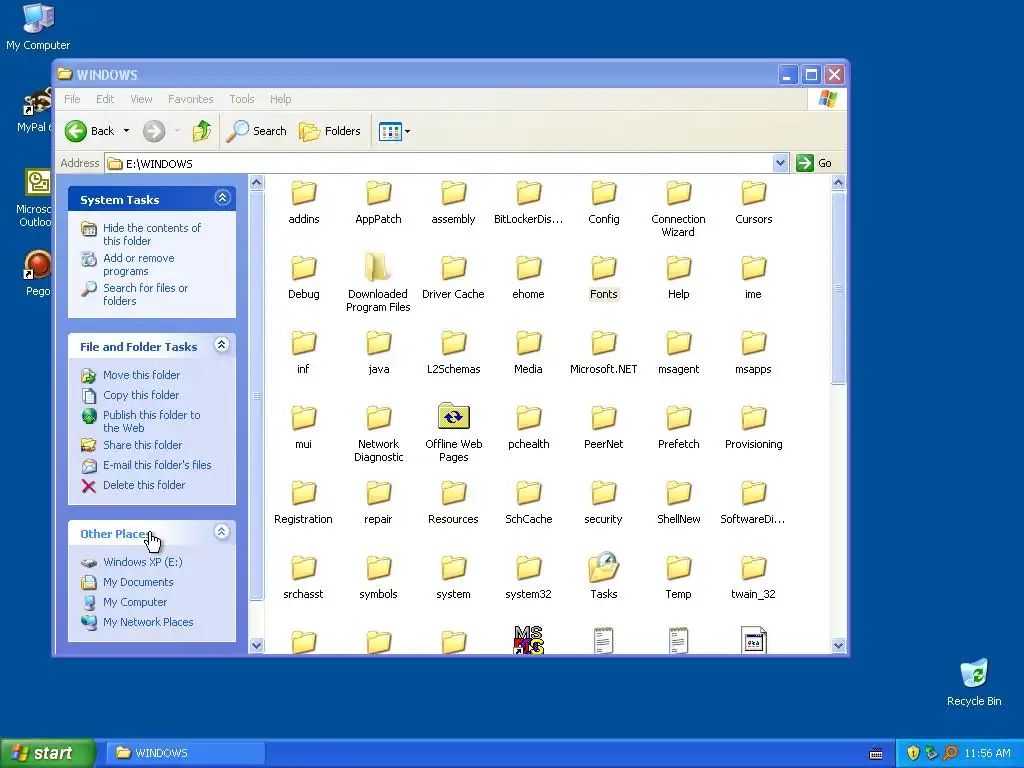The width and height of the screenshot is (1024, 768).
Task: Select the security folder icon
Action: (603, 494)
